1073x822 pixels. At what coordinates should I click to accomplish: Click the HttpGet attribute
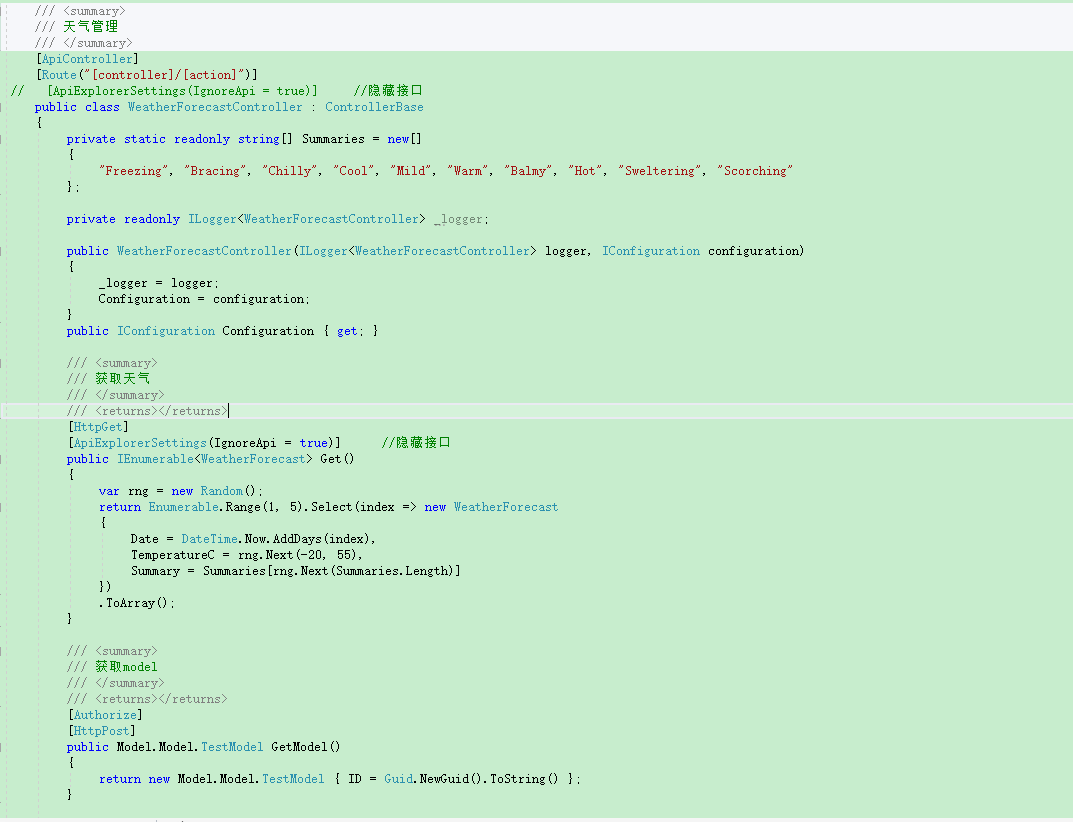pyautogui.click(x=98, y=427)
